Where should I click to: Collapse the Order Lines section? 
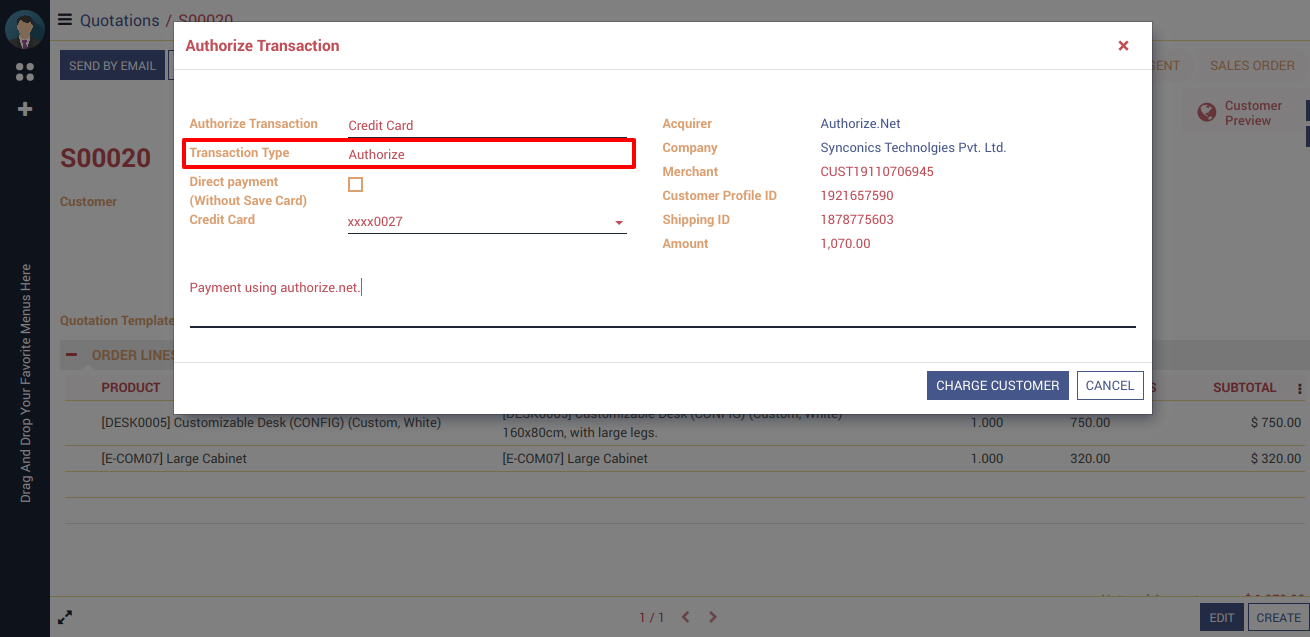click(72, 355)
